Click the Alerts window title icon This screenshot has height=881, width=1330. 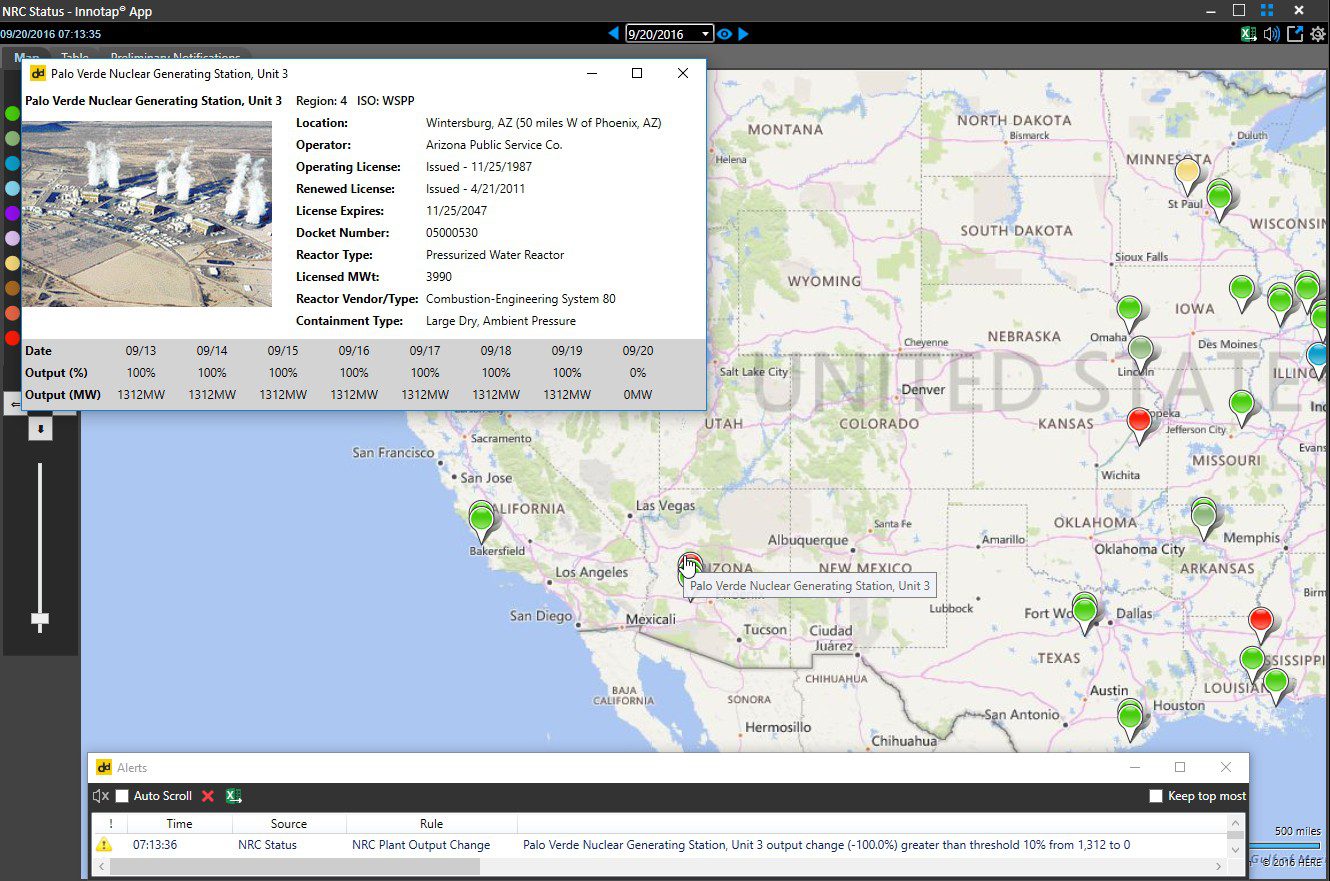(x=104, y=768)
